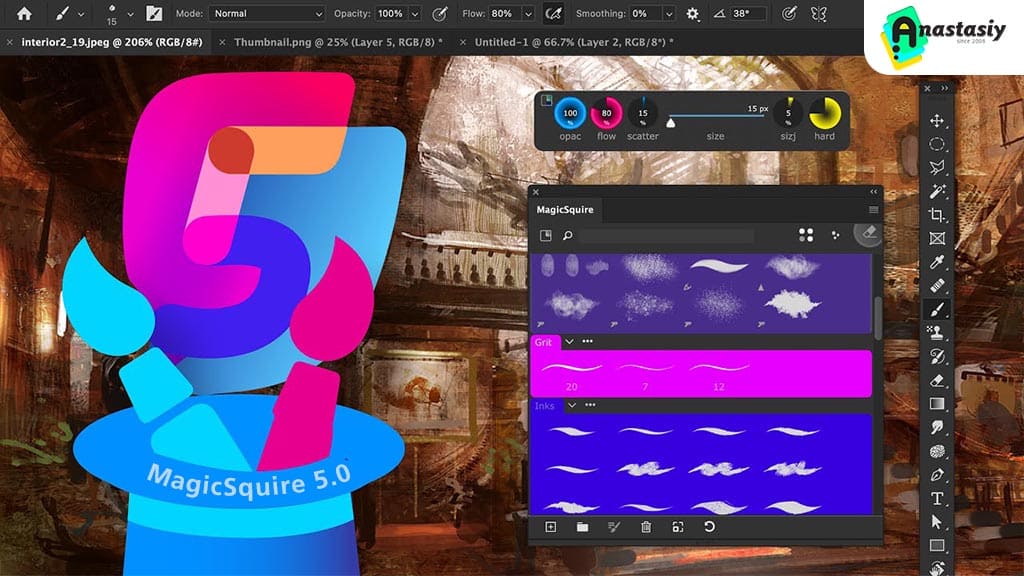Select the Polygonal Lasso tool

point(936,168)
